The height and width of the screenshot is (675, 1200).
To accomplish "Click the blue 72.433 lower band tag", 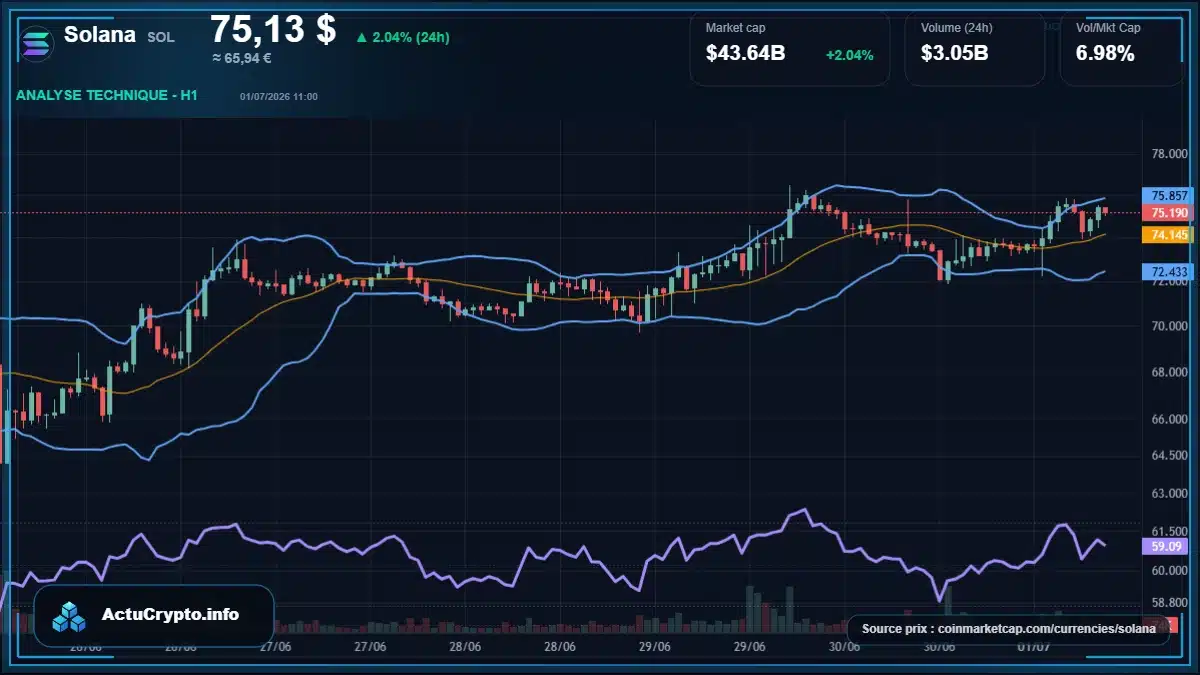I will point(1168,272).
